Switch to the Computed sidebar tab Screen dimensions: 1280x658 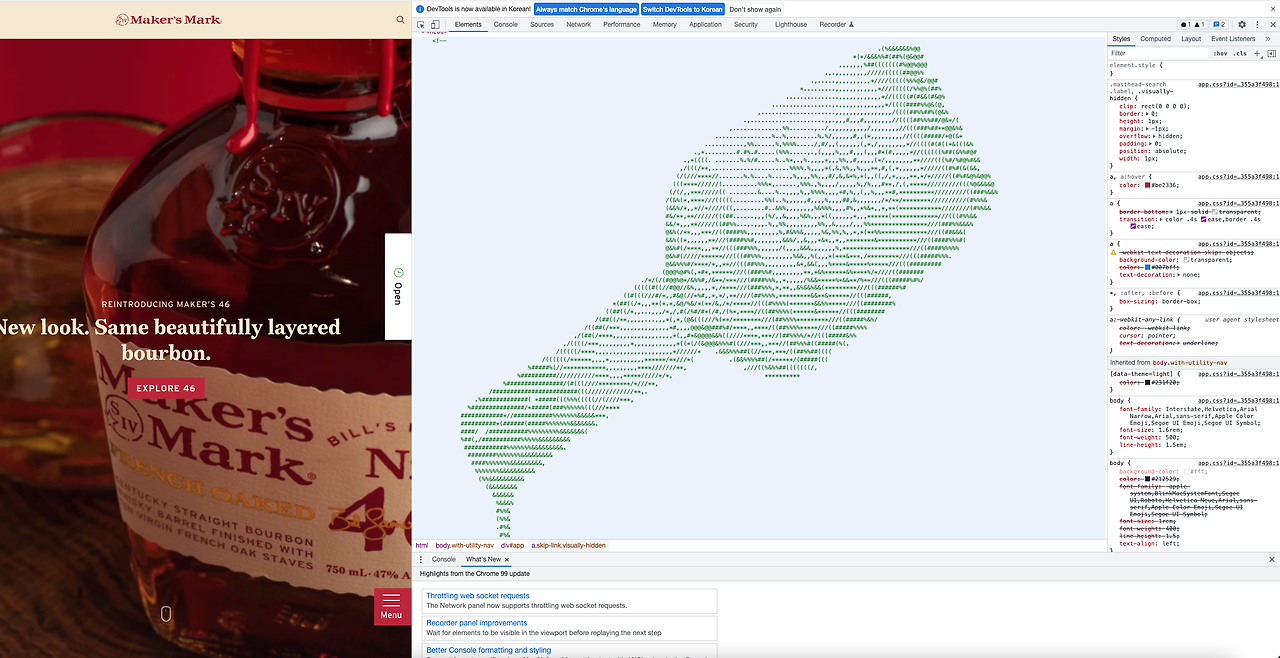point(1155,38)
